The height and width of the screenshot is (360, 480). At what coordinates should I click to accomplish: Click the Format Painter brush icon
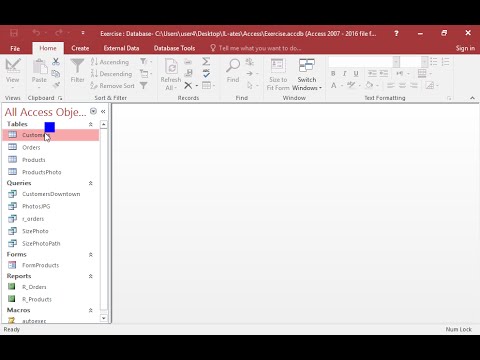[56, 85]
